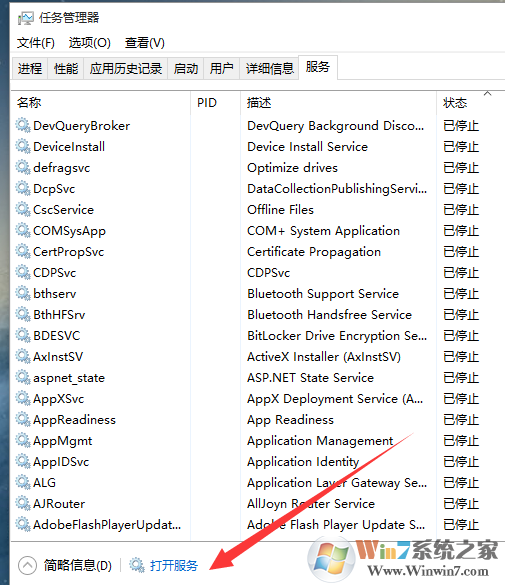This screenshot has height=585, width=505.
Task: Click the bthserv service gear icon
Action: (x=23, y=293)
